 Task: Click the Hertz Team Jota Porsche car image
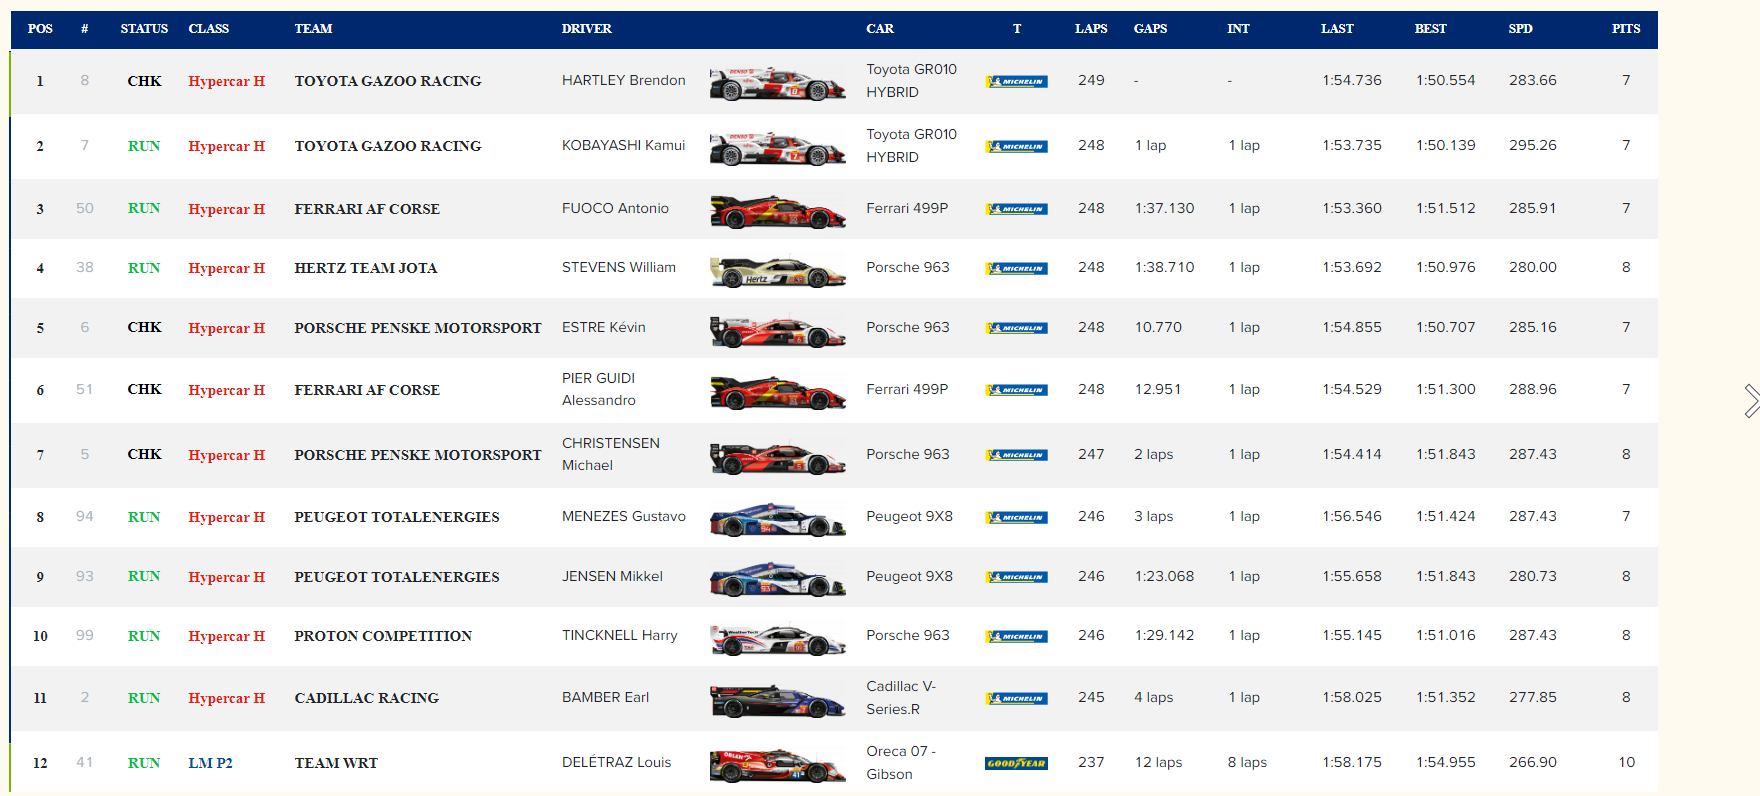pyautogui.click(x=777, y=271)
